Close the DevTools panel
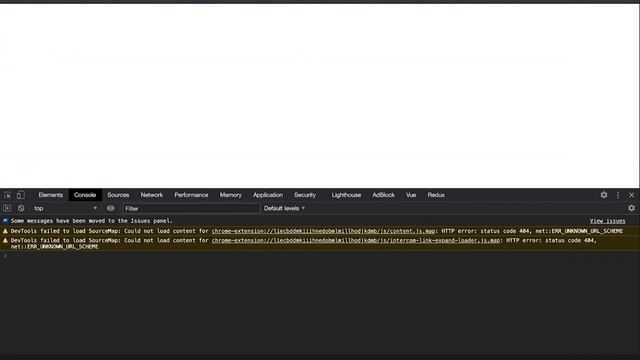Viewport: 640px width, 360px height. click(631, 195)
